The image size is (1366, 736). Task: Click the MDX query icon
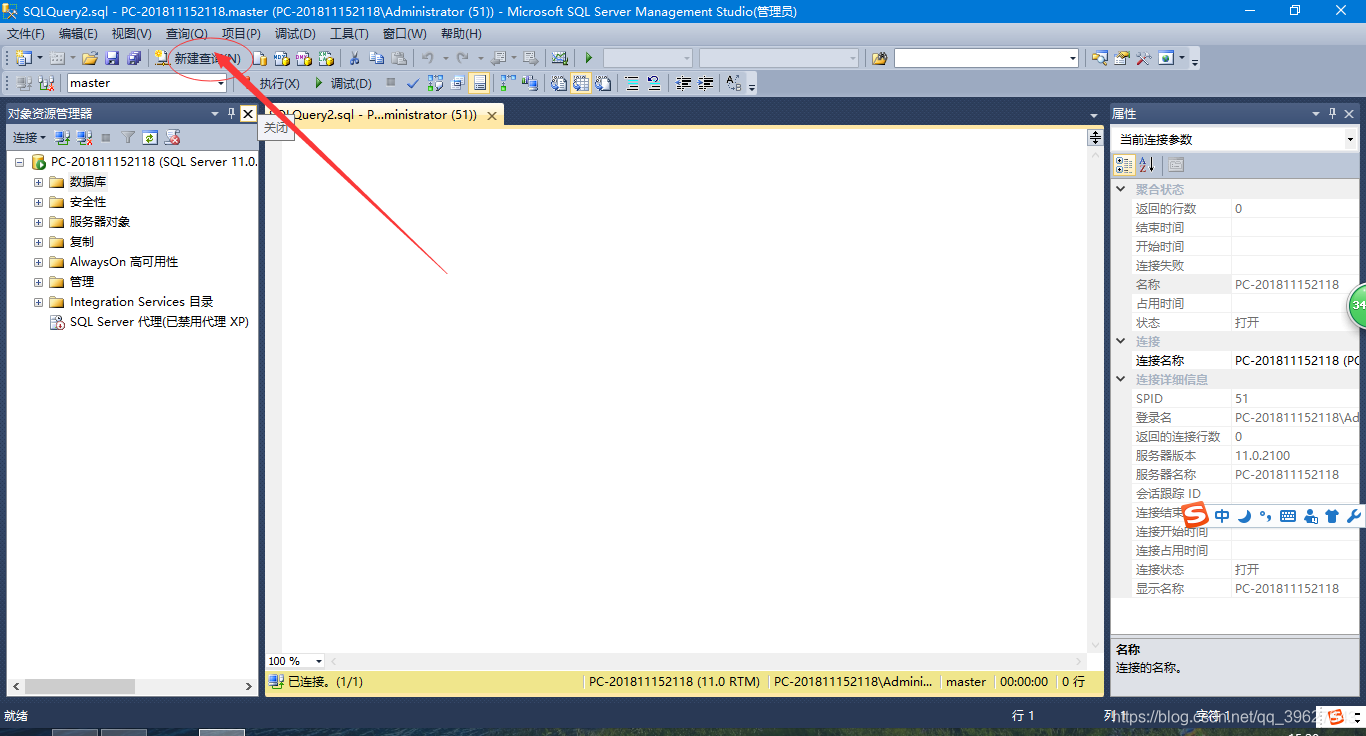tap(282, 58)
